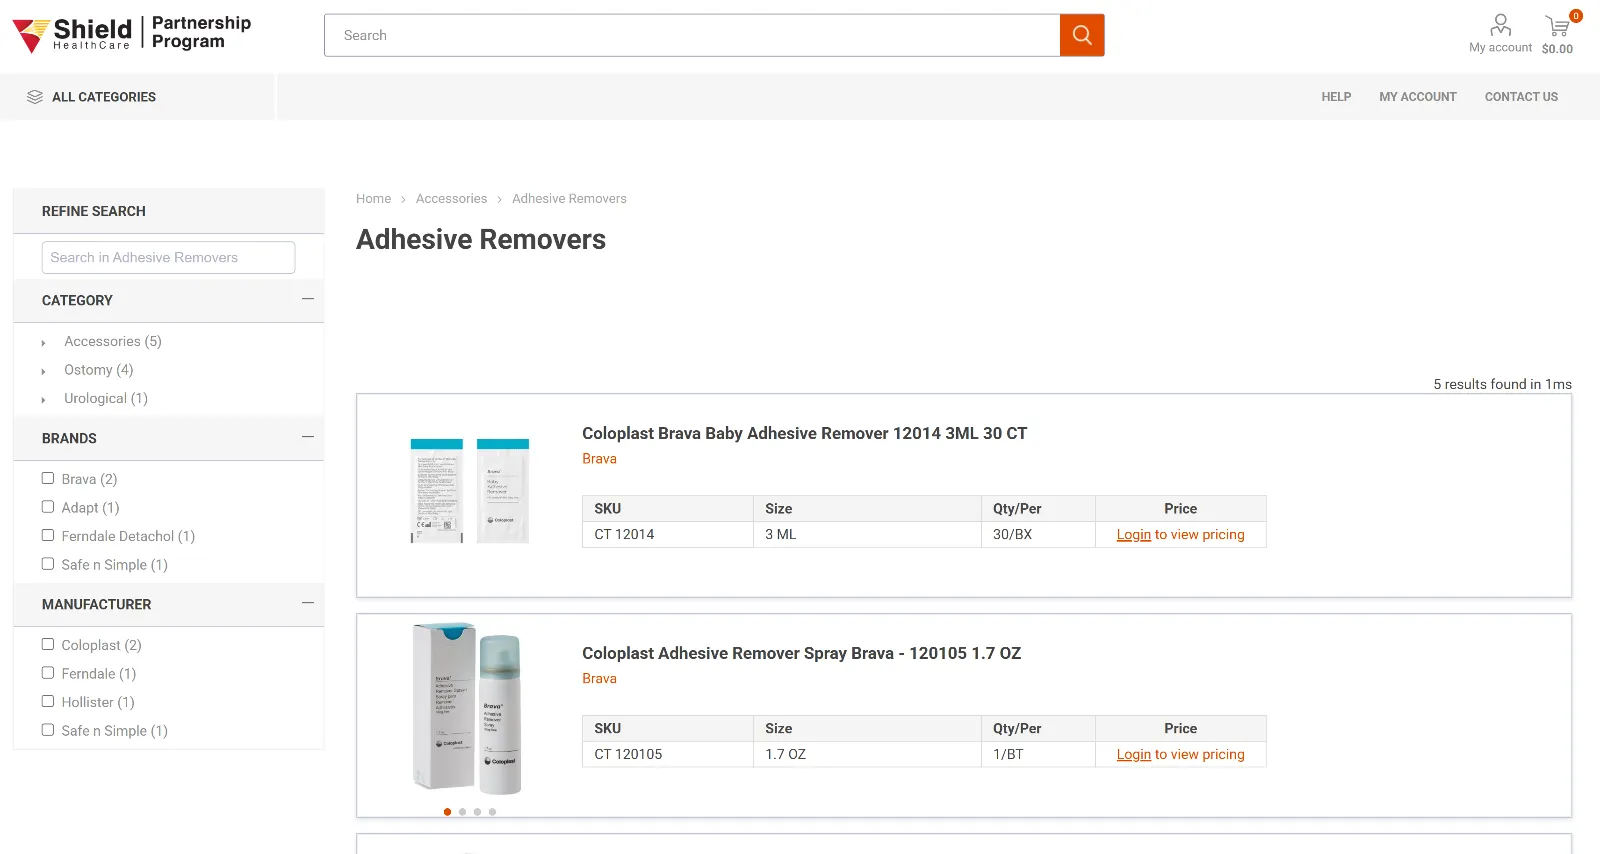Viewport: 1600px width, 854px height.
Task: Click Login link for CT 120105 pricing
Action: coord(1133,755)
